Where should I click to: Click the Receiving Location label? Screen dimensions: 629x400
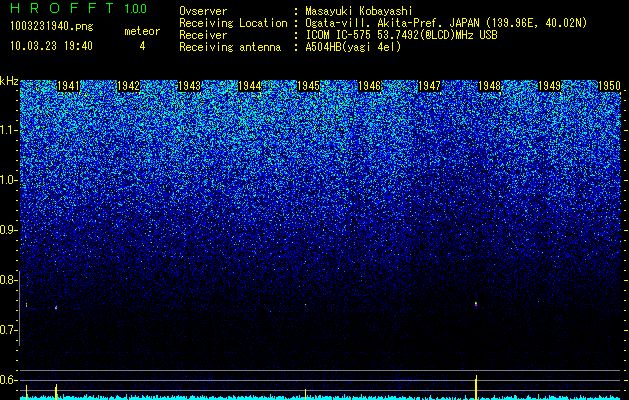coord(233,23)
